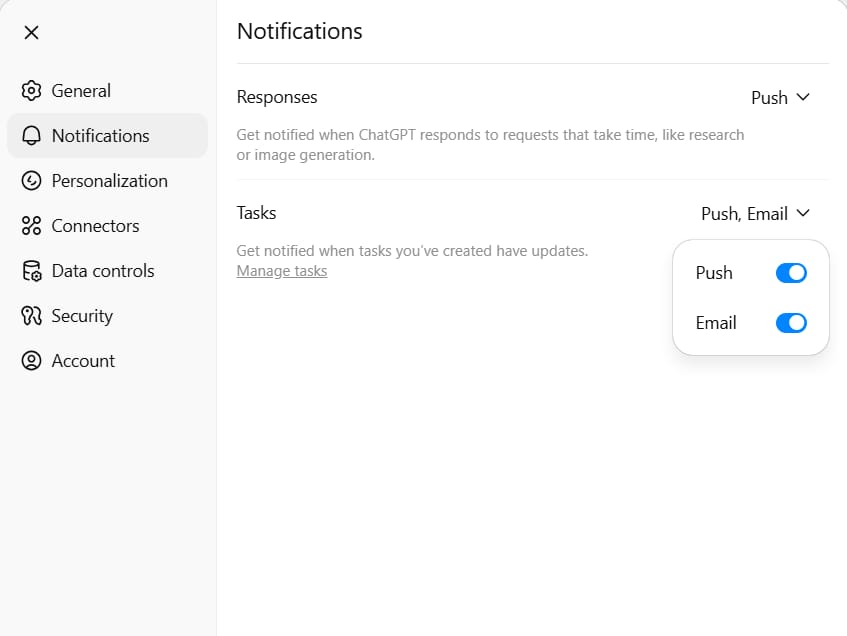Viewport: 847px width, 636px height.
Task: Close settings with the X icon
Action: click(x=31, y=32)
